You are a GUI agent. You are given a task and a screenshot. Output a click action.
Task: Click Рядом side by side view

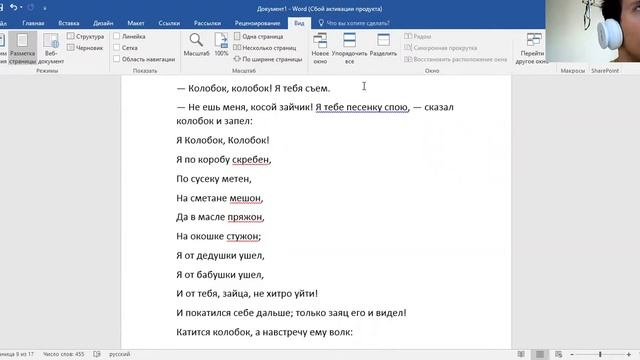click(418, 36)
